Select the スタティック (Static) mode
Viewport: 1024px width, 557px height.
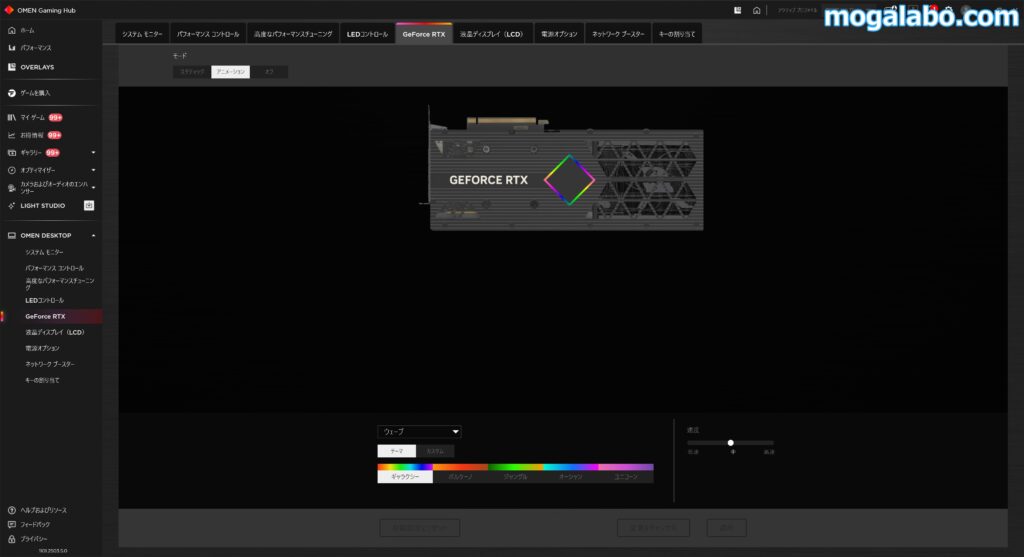tap(192, 72)
